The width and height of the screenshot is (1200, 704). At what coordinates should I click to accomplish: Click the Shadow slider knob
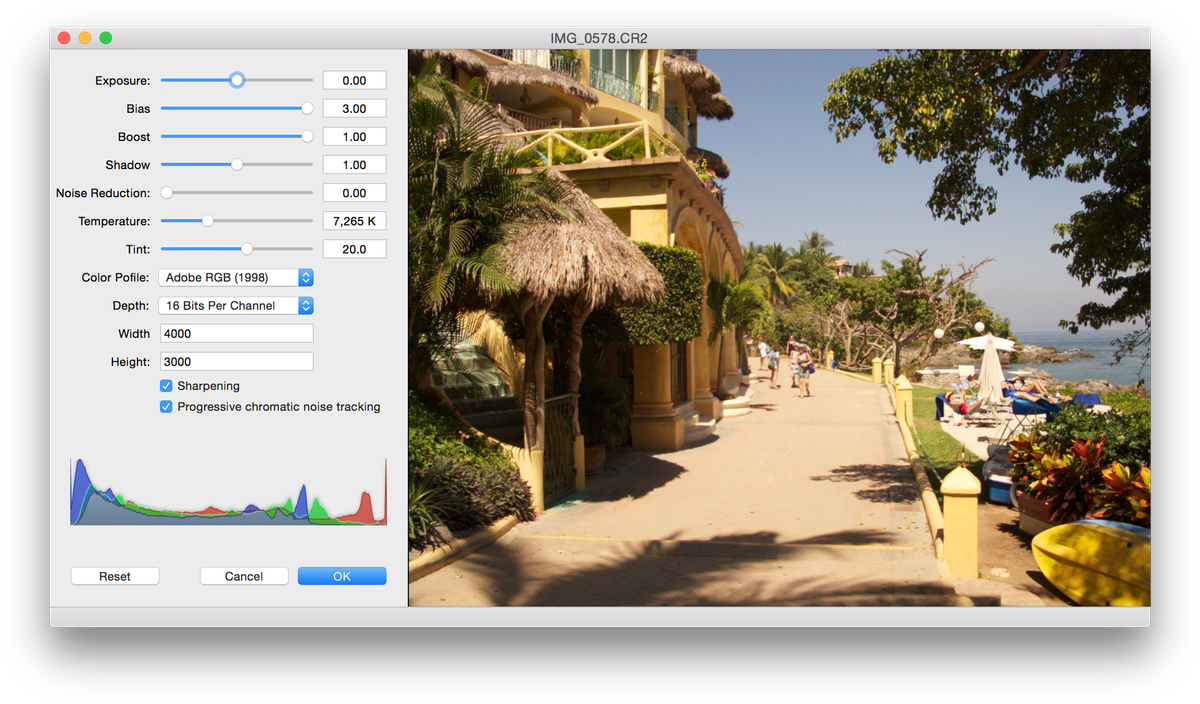coord(237,164)
